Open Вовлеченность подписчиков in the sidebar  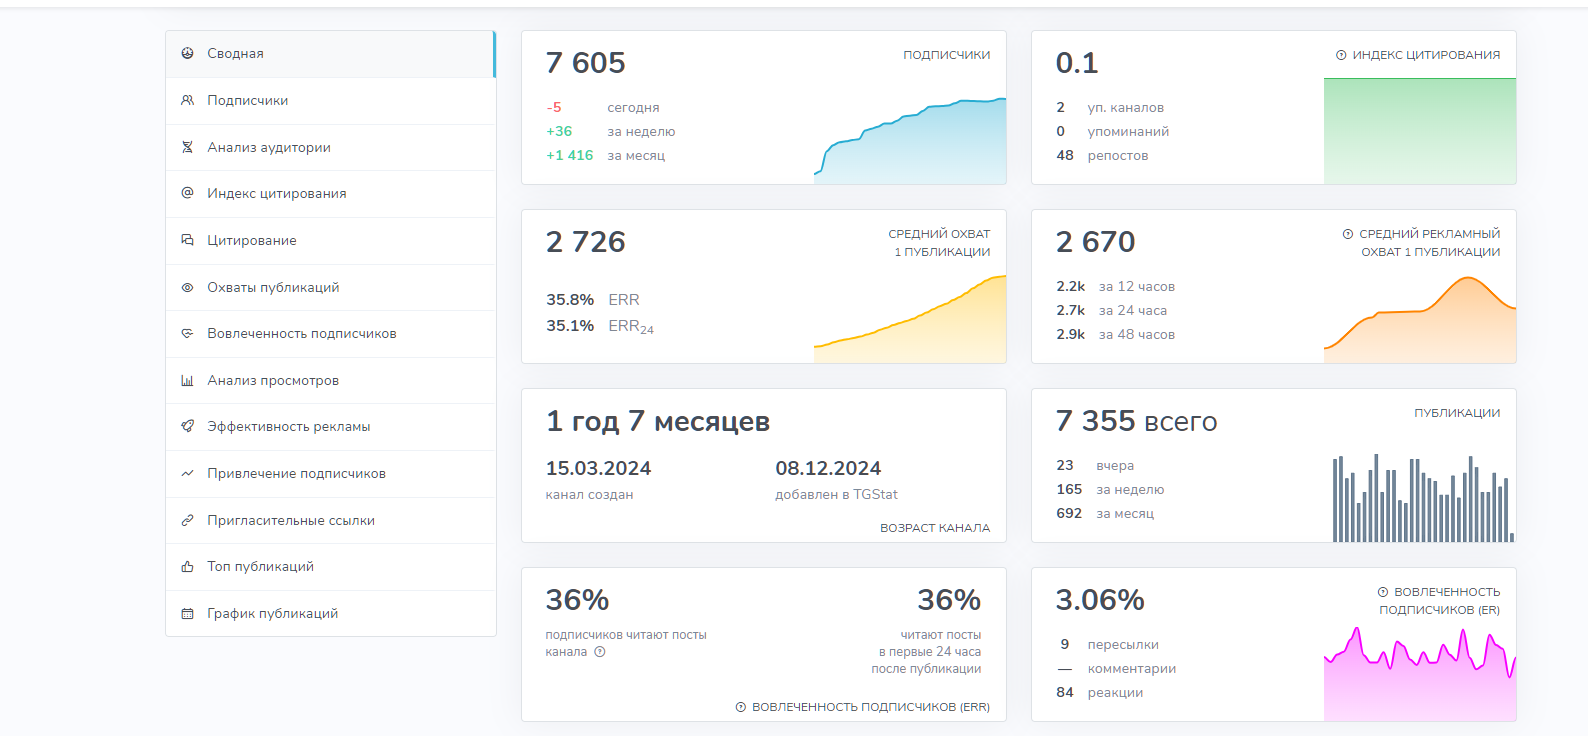click(301, 334)
